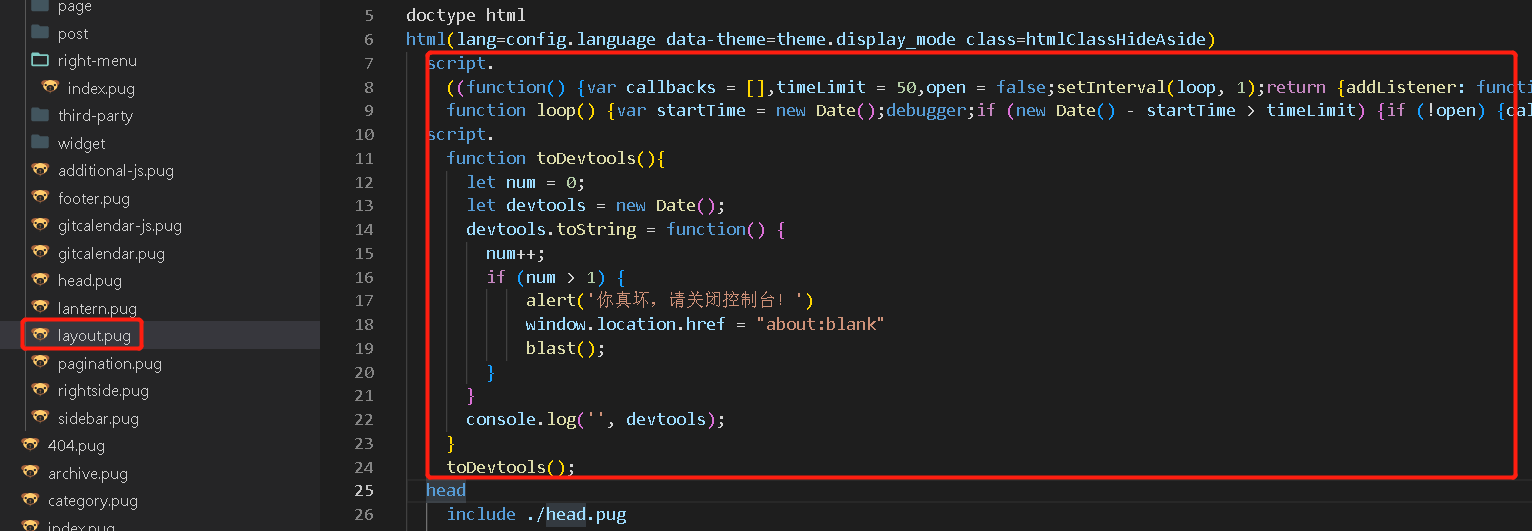Click the pug icon beside head.pug
Screen dimensions: 1532x531
click(x=40, y=280)
